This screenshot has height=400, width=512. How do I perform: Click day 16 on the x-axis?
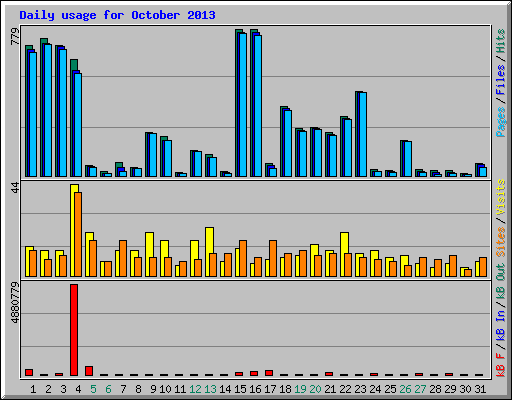255,389
